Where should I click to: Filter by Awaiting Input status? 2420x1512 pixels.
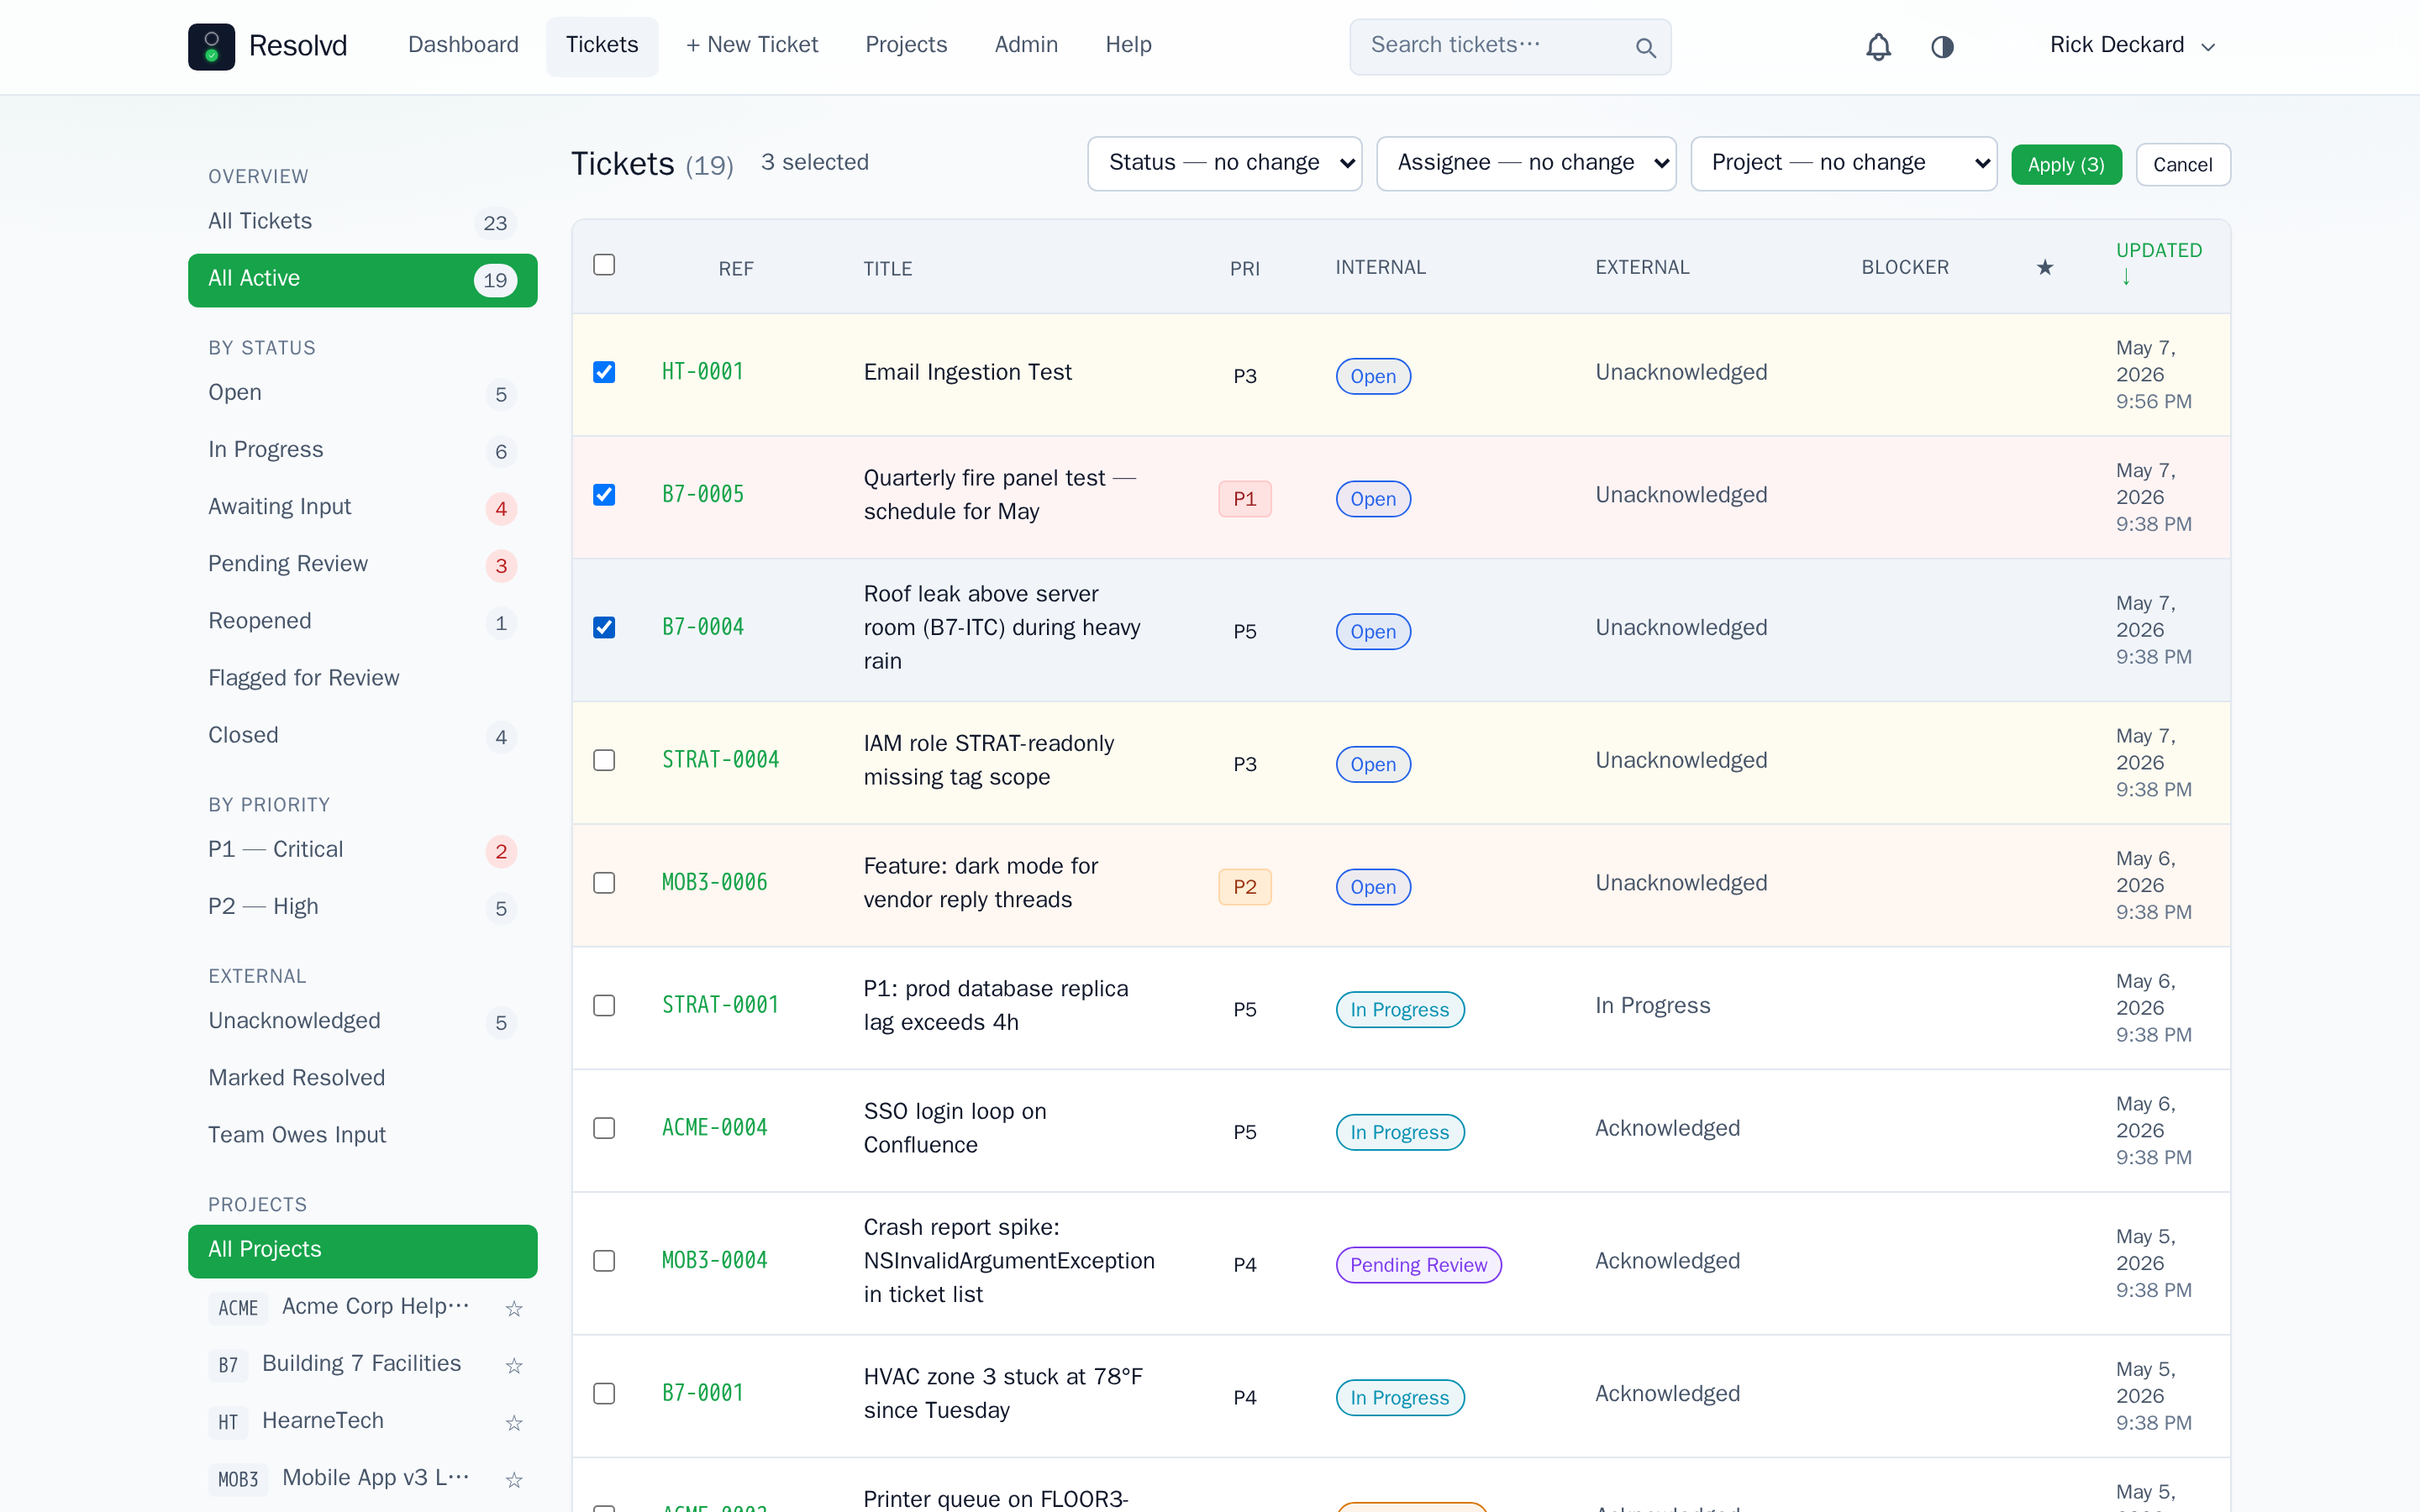362,508
